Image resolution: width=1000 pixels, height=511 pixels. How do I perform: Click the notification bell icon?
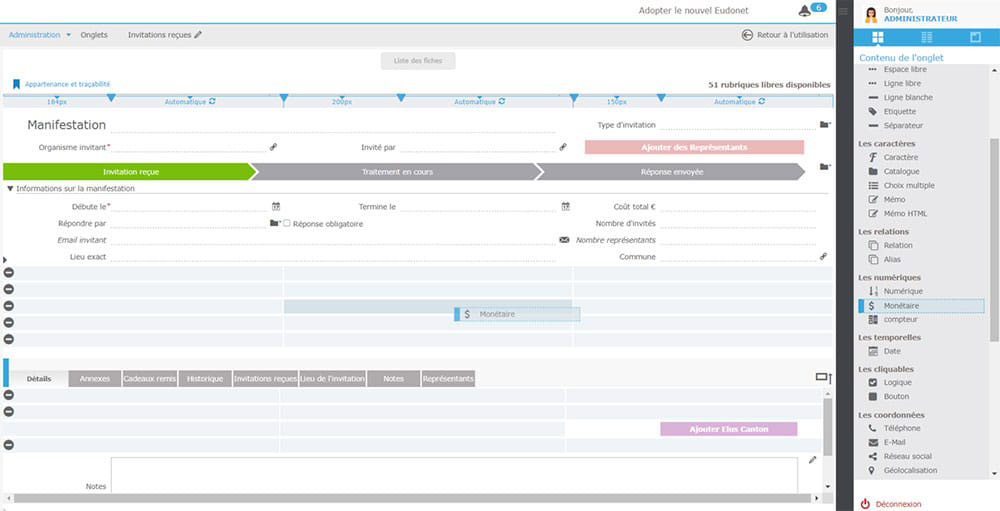(x=805, y=11)
